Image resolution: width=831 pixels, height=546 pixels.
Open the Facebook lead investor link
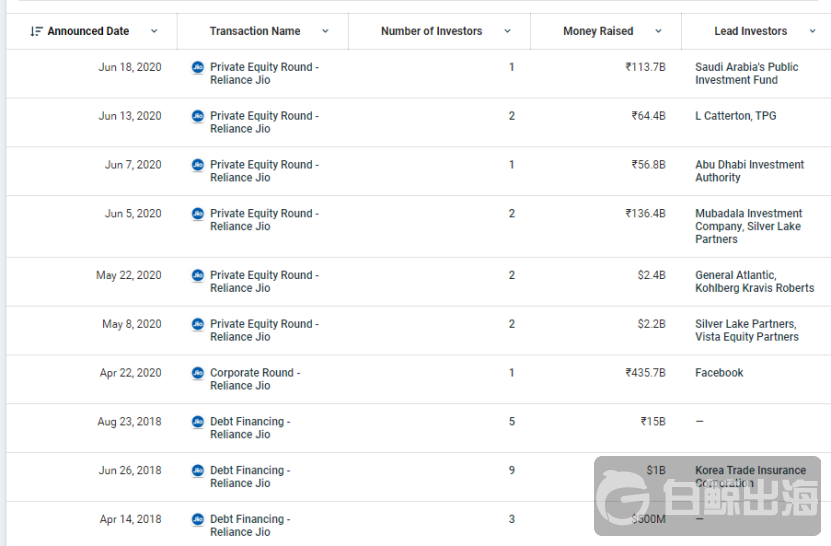coord(719,373)
